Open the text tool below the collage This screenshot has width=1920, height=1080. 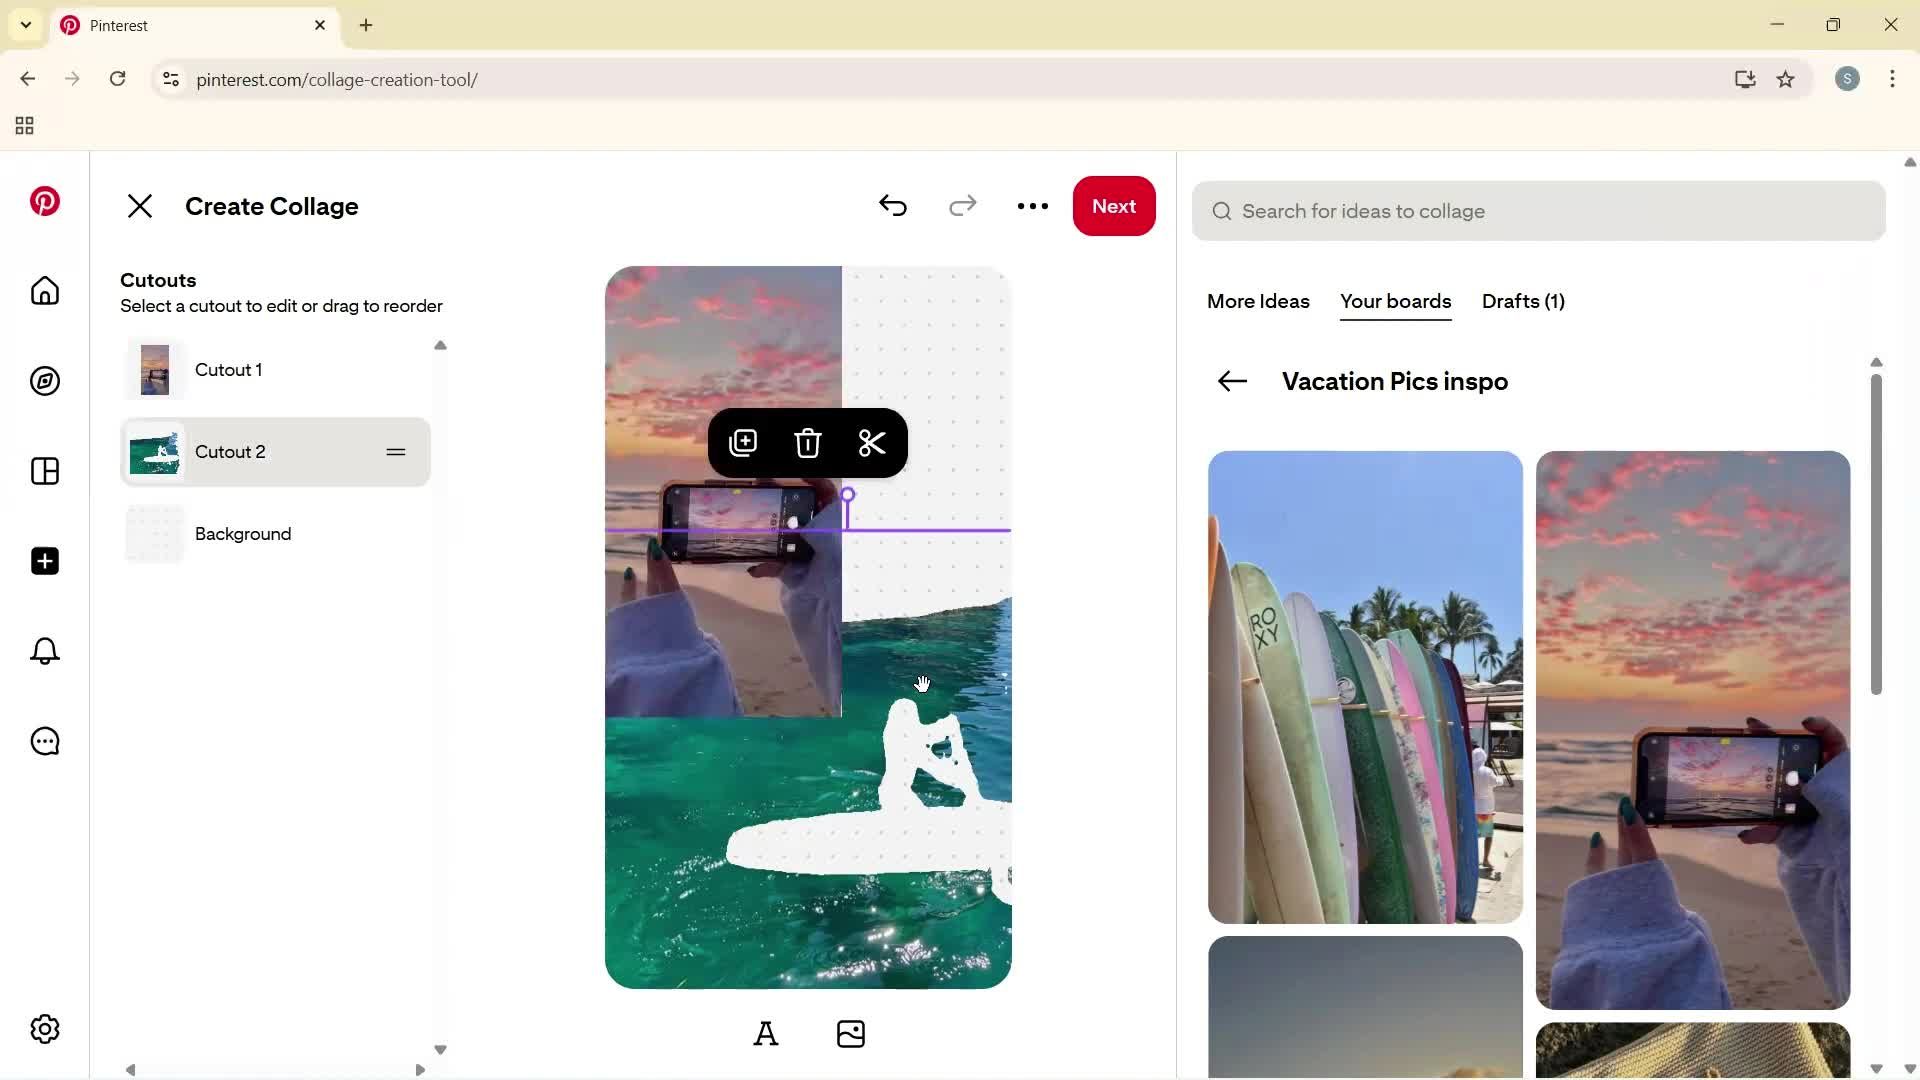click(x=766, y=1033)
